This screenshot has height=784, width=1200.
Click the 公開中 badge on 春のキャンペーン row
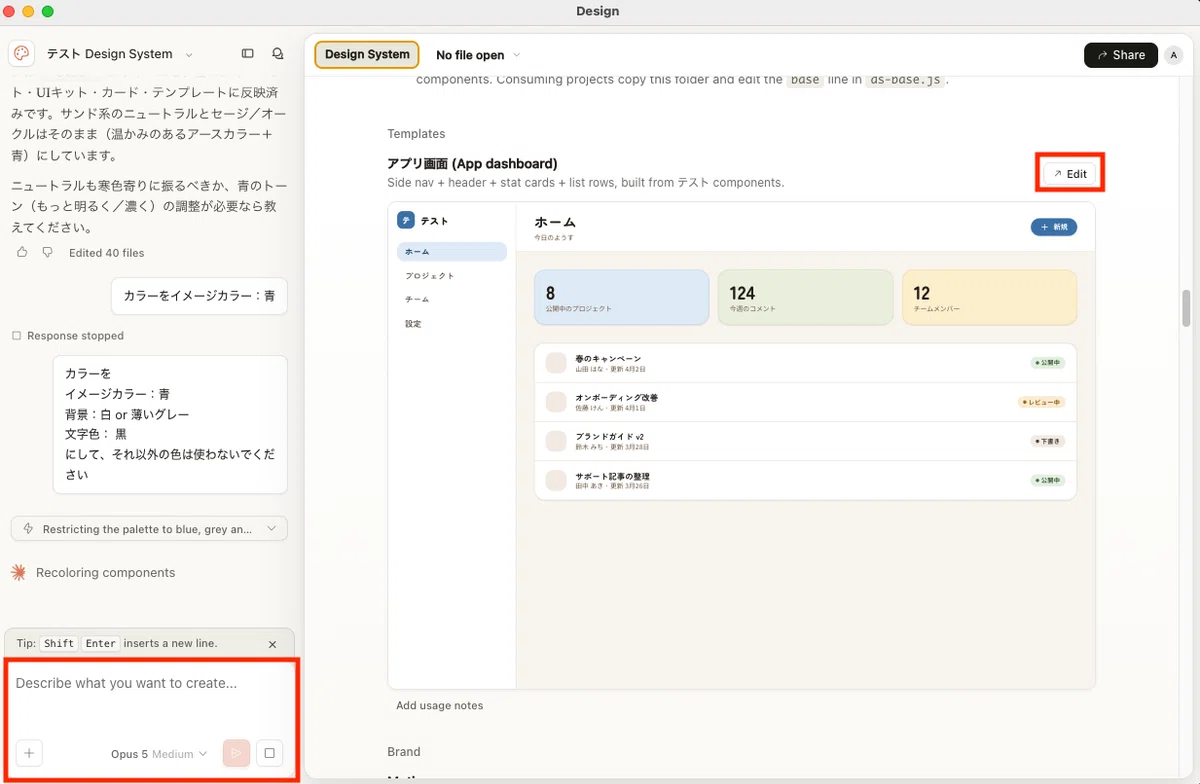(x=1048, y=363)
